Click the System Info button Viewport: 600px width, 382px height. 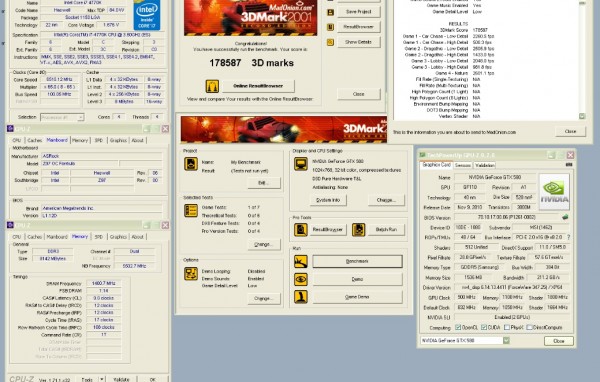(x=328, y=200)
